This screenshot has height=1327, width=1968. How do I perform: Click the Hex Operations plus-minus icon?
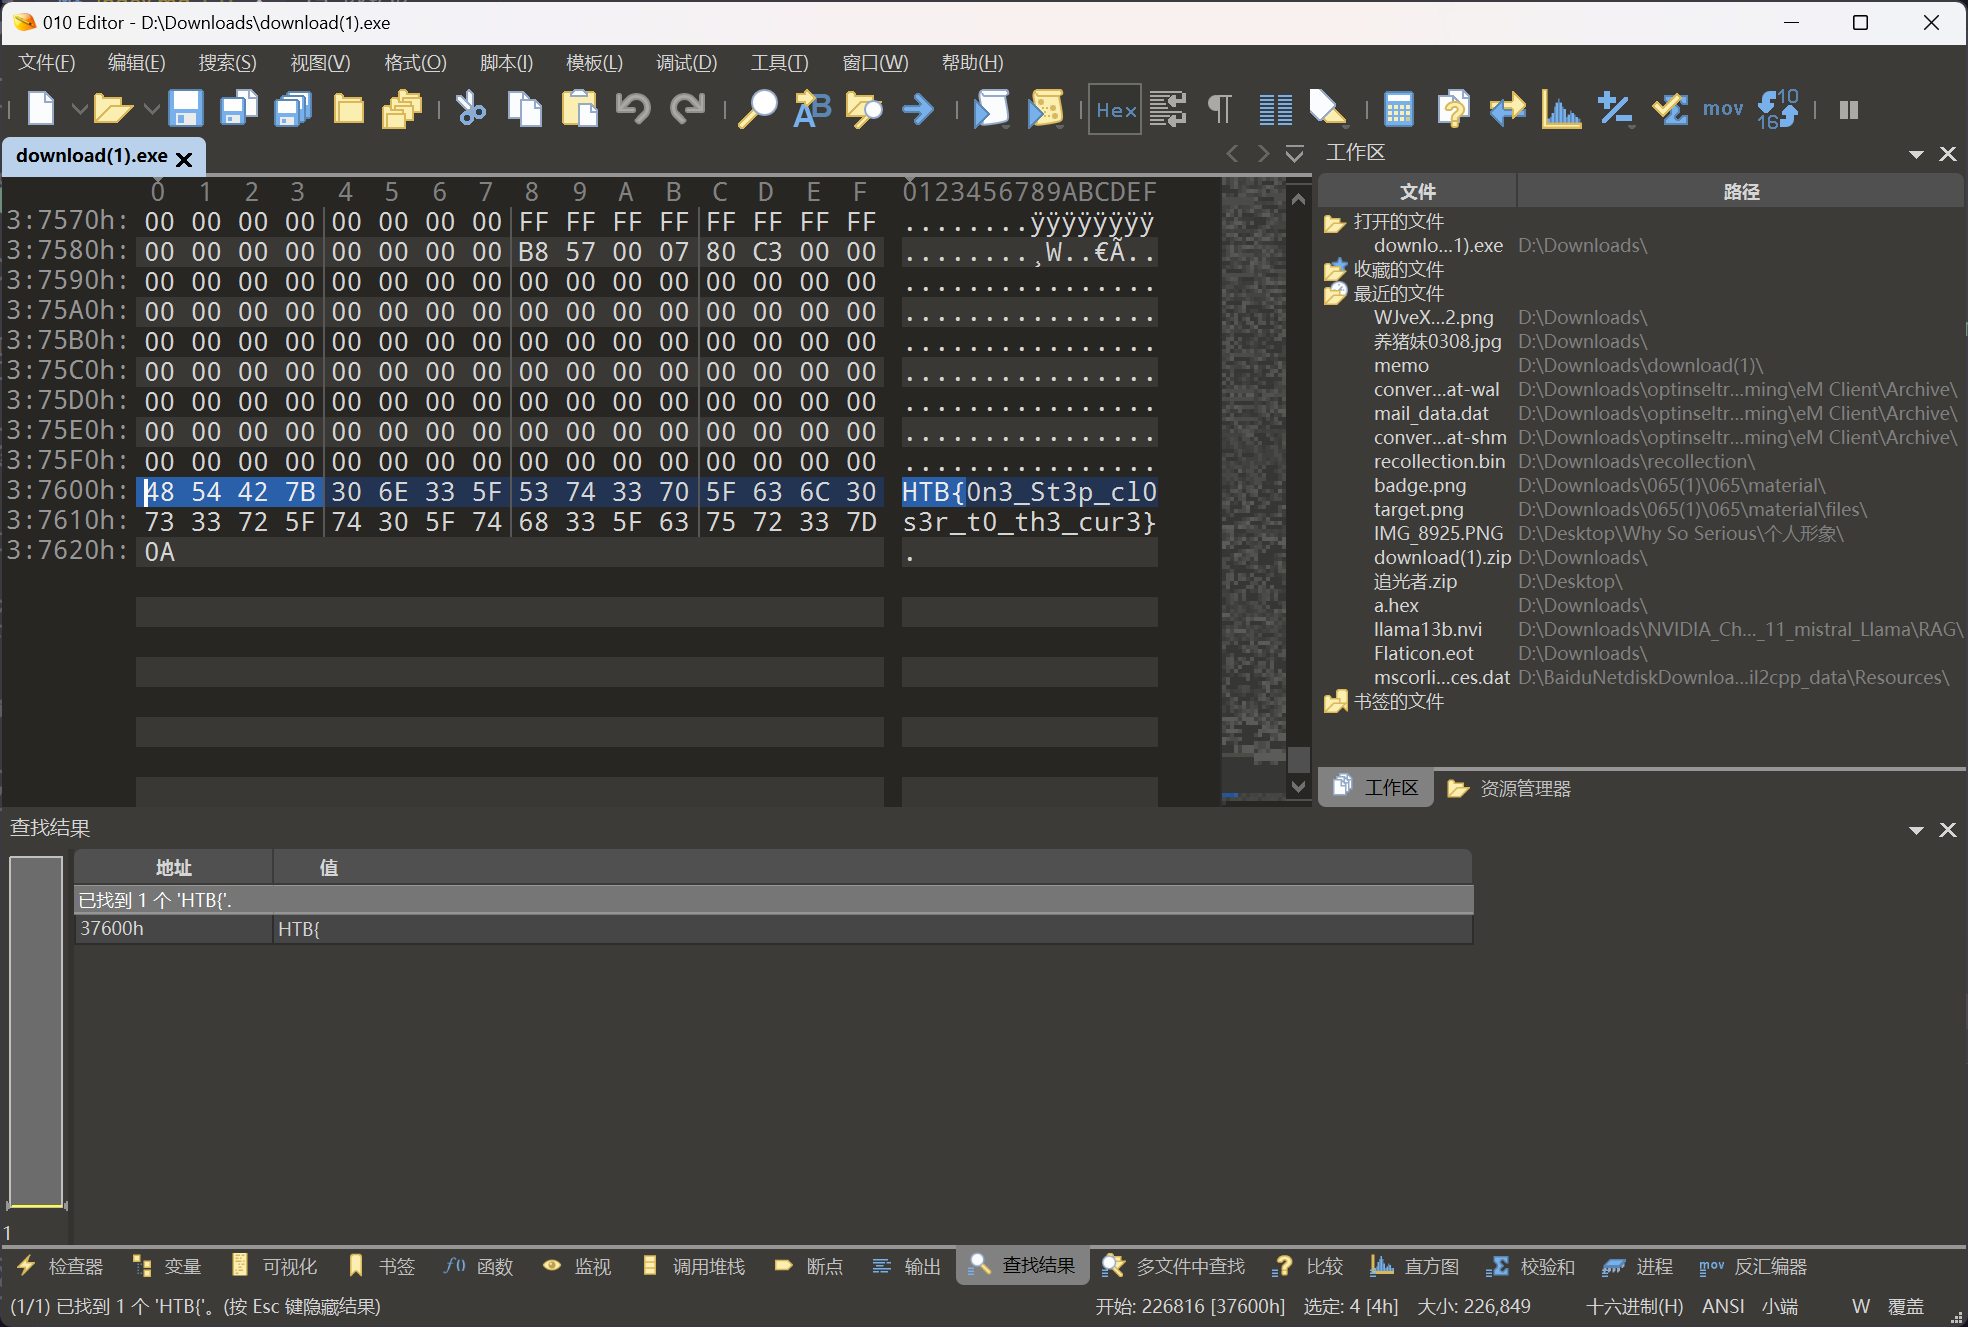click(x=1615, y=109)
